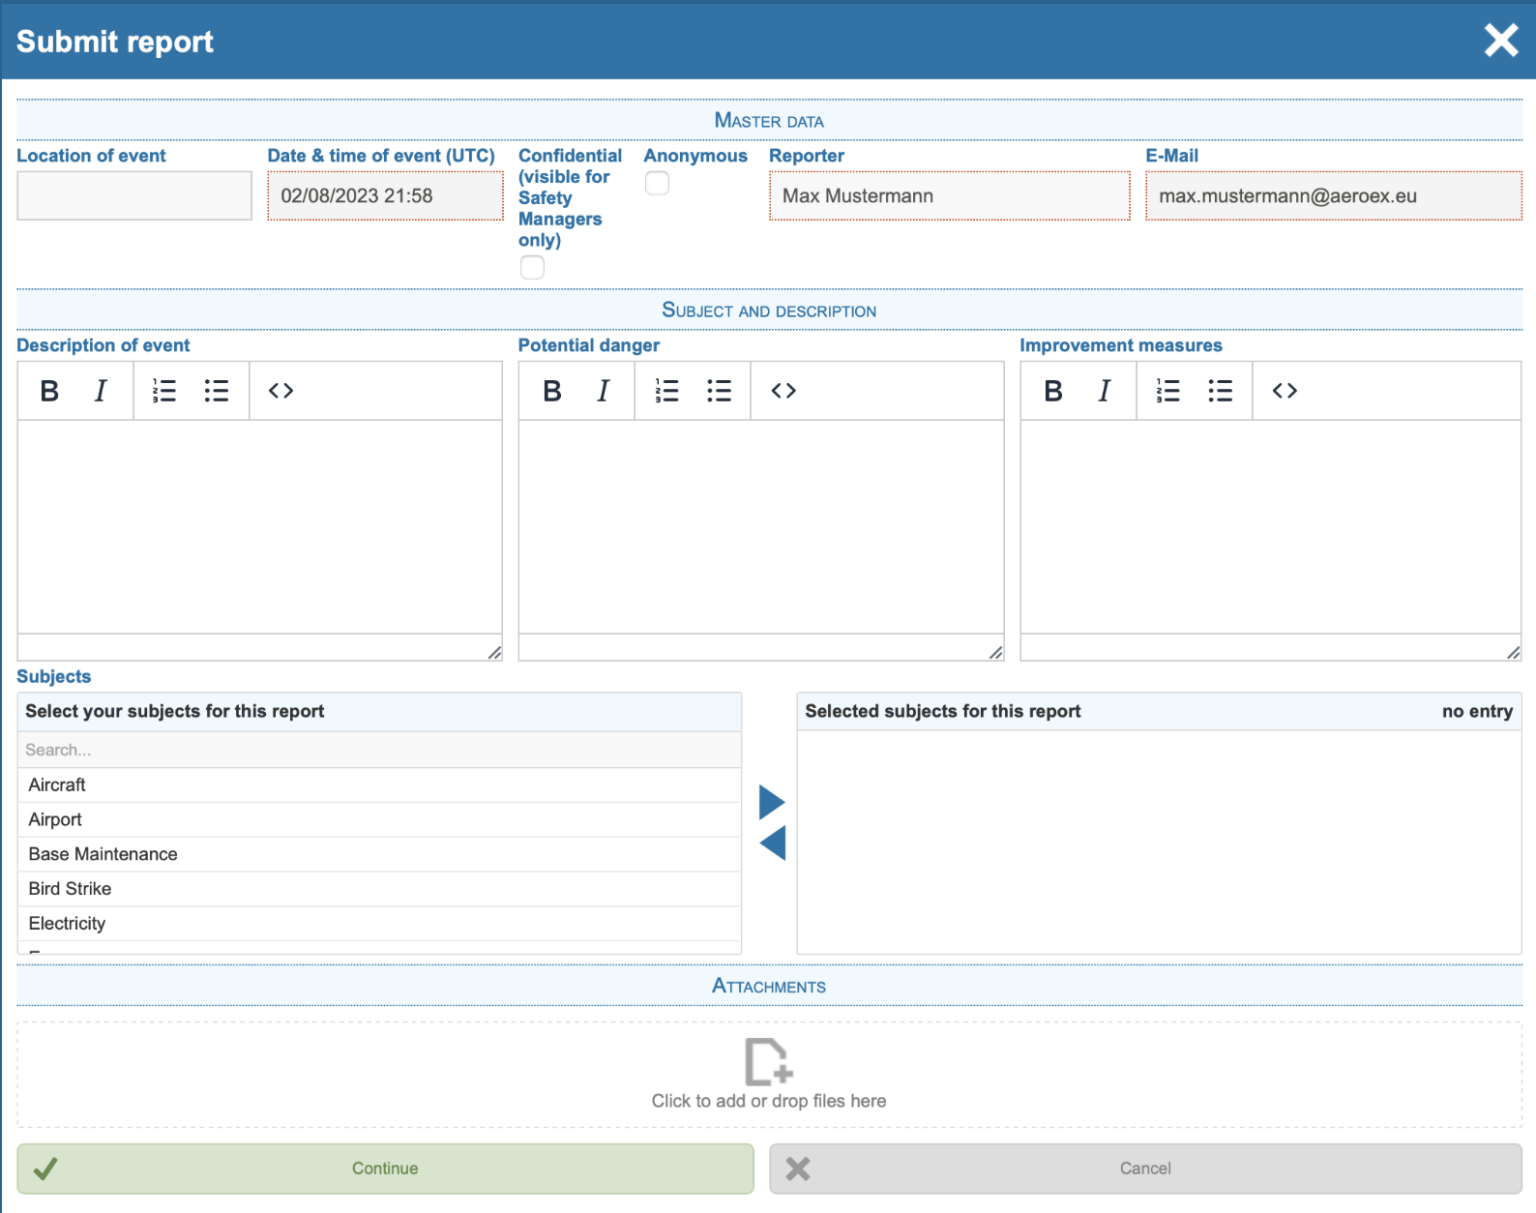
Task: Click left arrow to remove selected subject
Action: (x=771, y=843)
